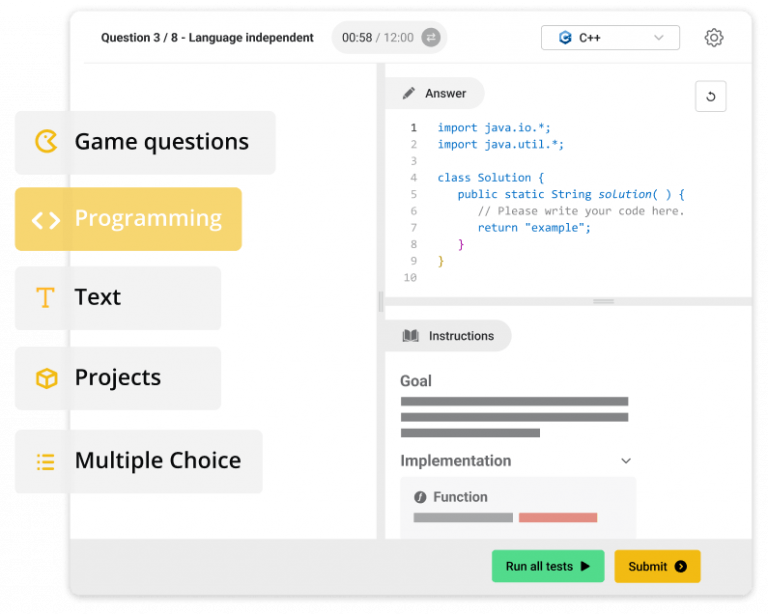Click the vertical panel splitter handle

380,300
